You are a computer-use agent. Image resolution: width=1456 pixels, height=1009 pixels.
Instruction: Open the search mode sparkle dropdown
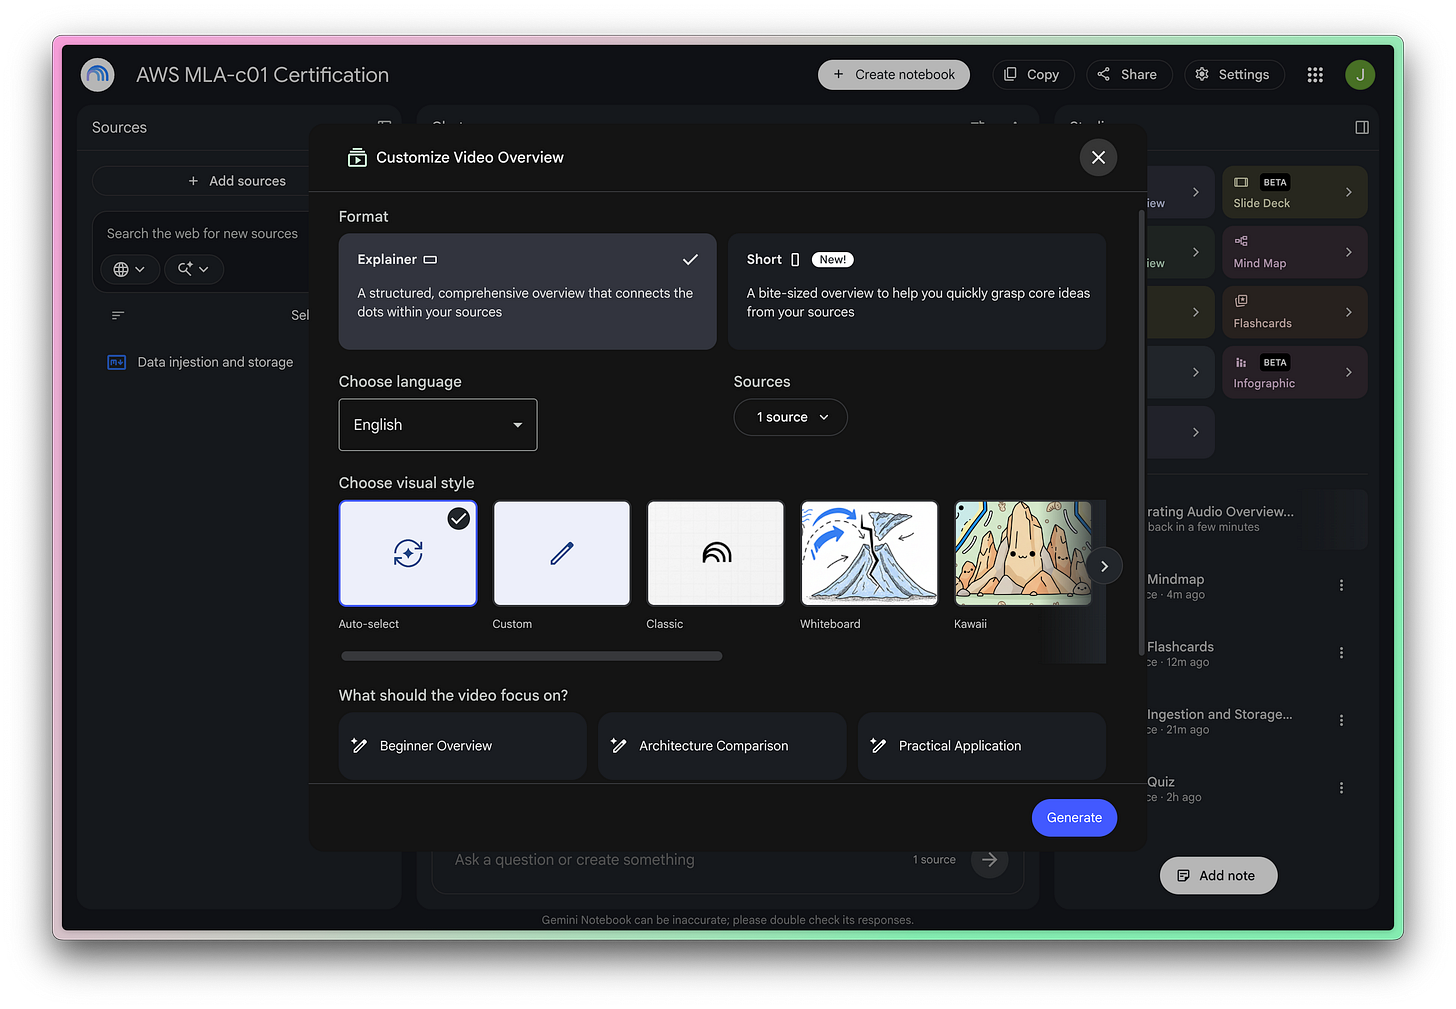pyautogui.click(x=194, y=269)
